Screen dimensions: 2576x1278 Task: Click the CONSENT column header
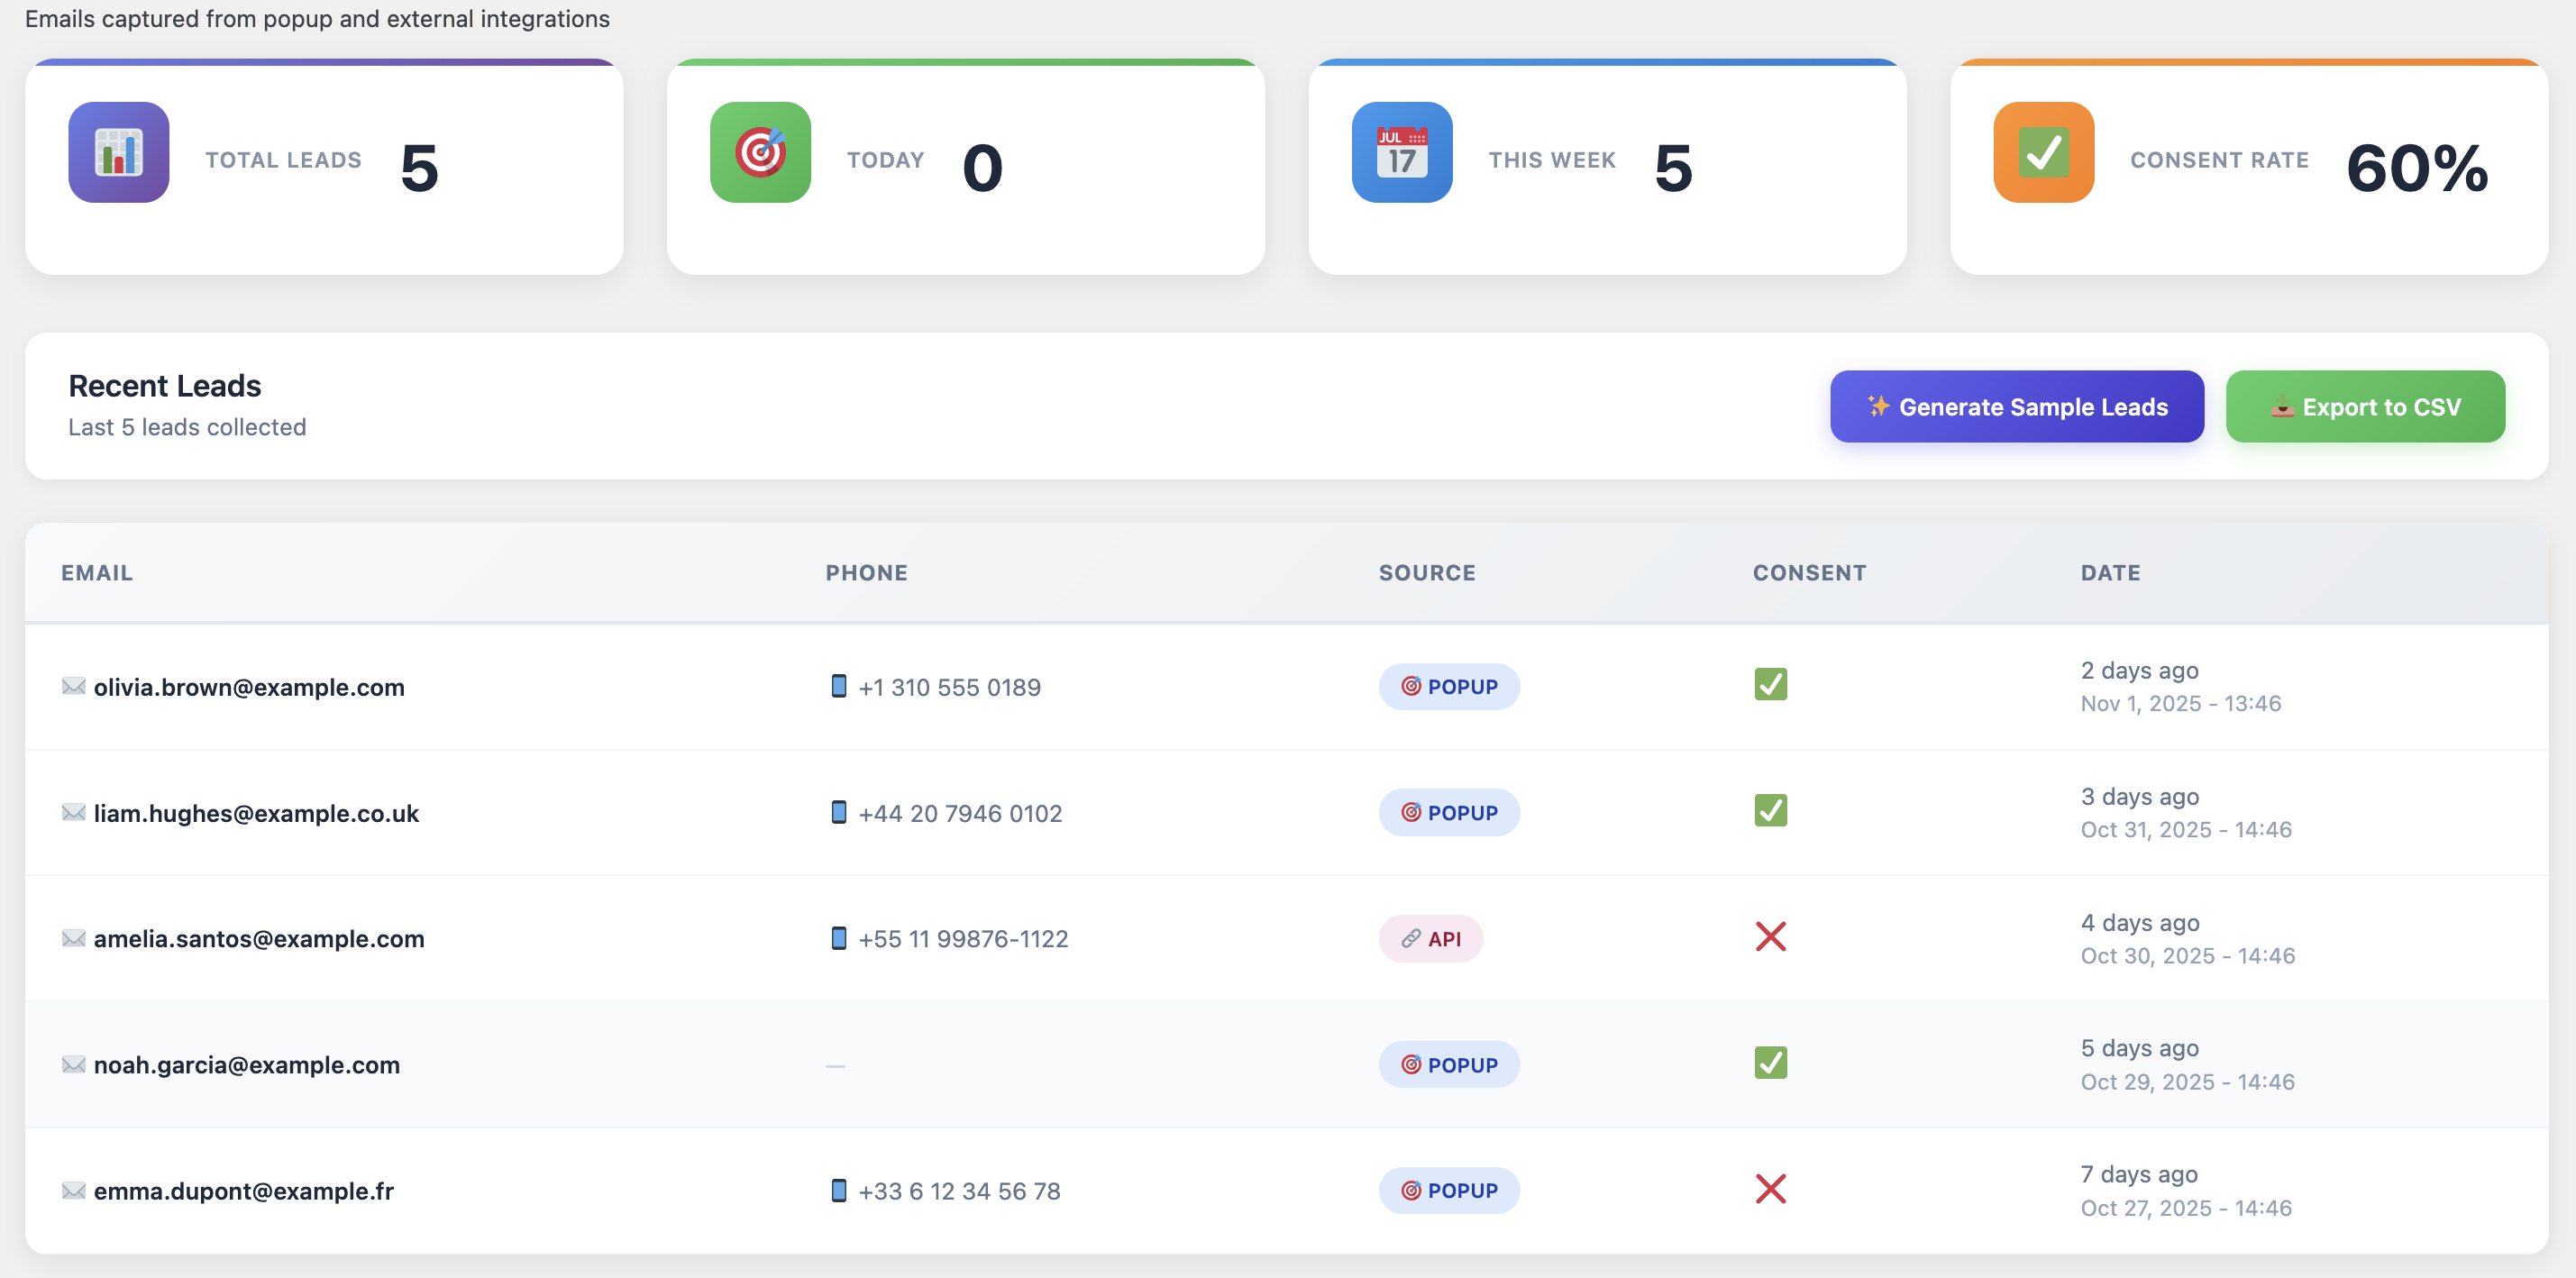point(1809,573)
